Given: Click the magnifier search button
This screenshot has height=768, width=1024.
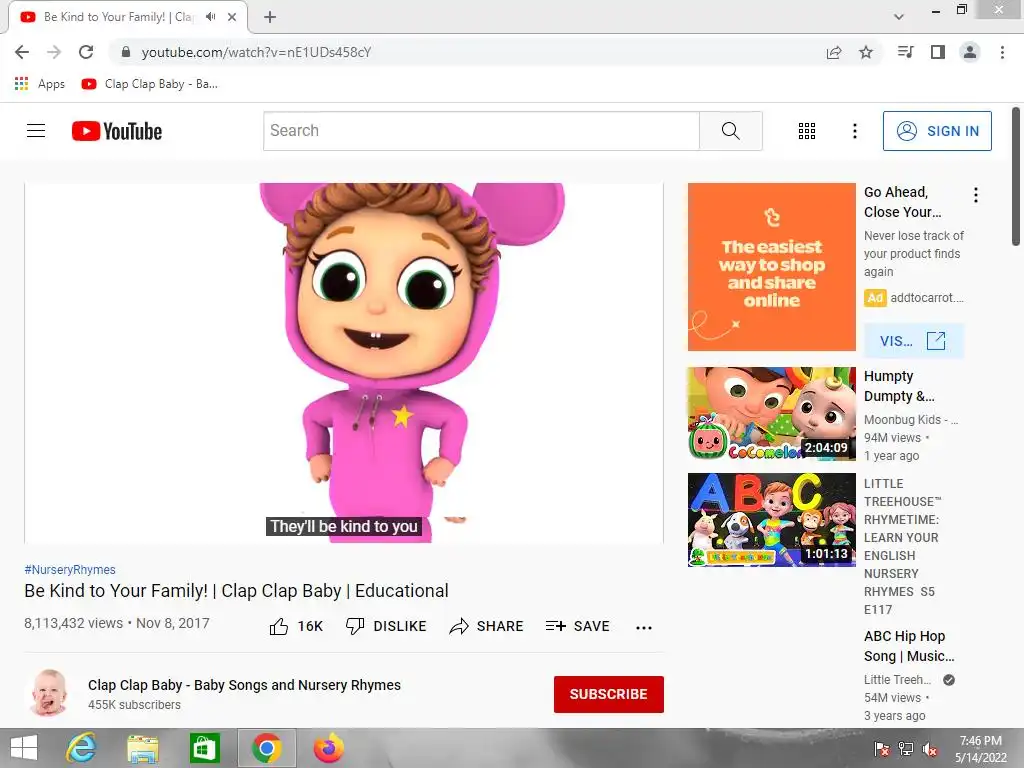Looking at the screenshot, I should [x=731, y=131].
